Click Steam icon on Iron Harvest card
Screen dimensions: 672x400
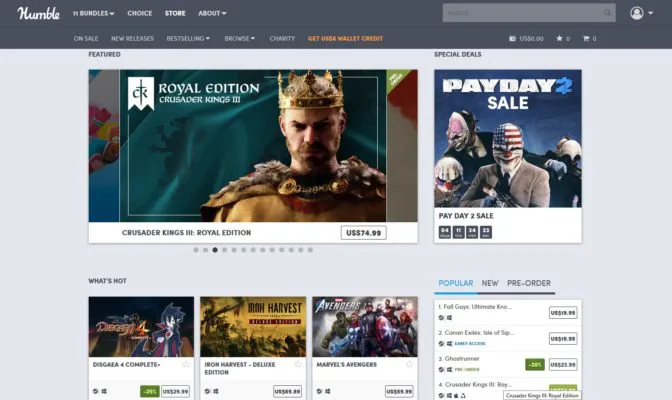click(207, 391)
